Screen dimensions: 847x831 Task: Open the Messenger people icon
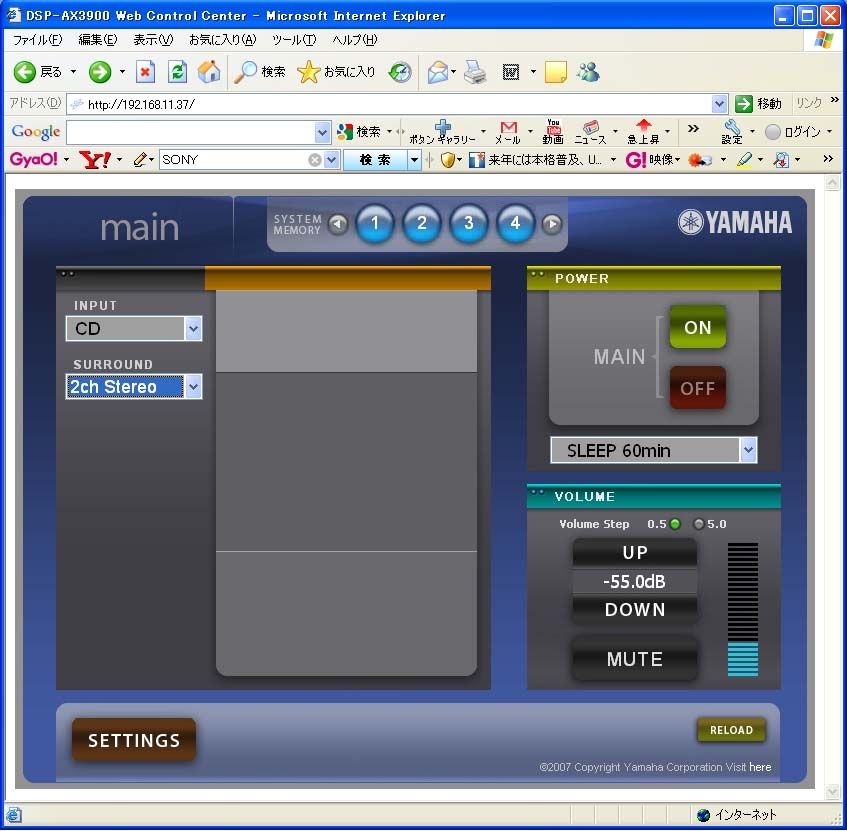(x=588, y=72)
